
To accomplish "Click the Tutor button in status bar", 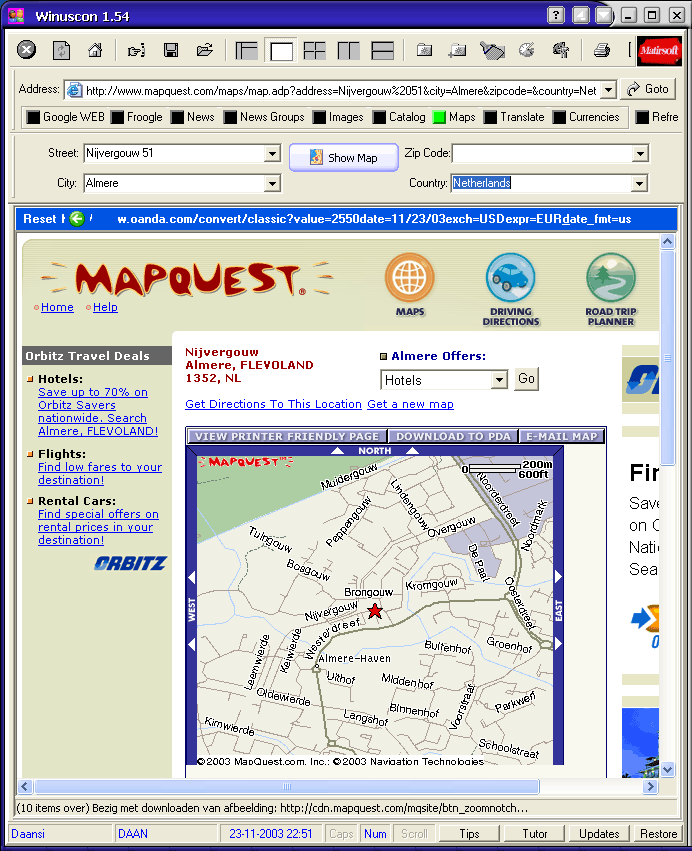I will coord(535,834).
